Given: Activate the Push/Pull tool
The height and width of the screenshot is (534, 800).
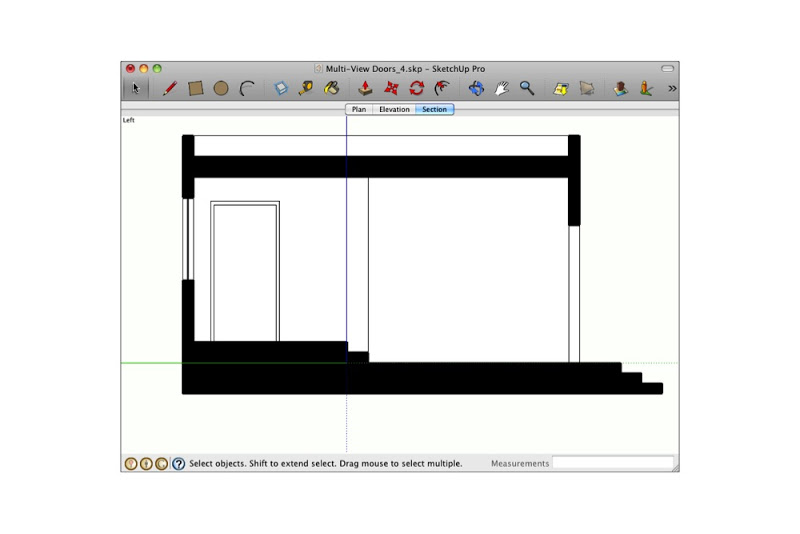Looking at the screenshot, I should pyautogui.click(x=365, y=88).
